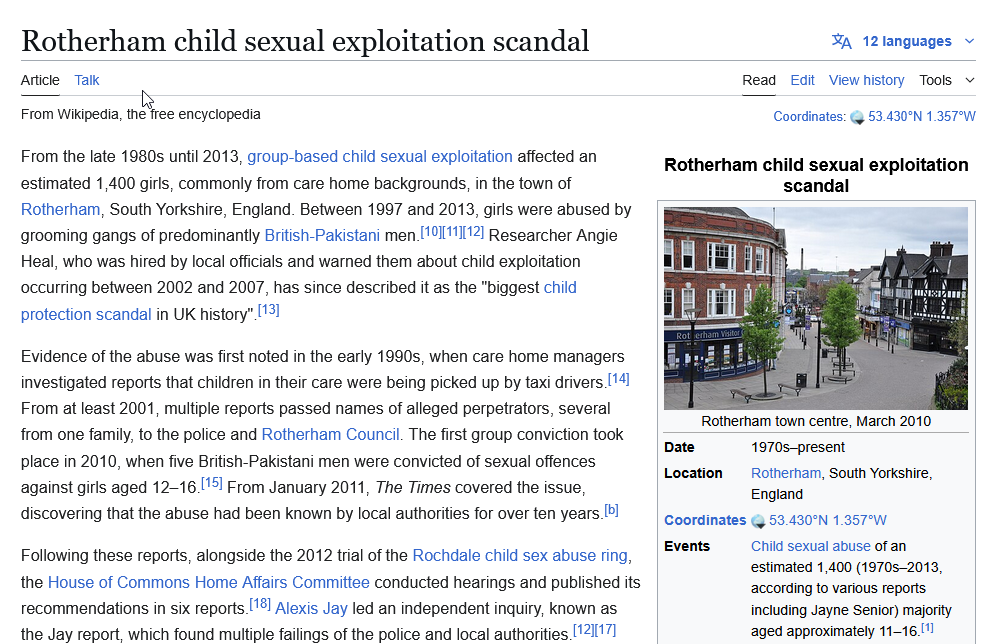
Task: Open the Rotherham link in the infobox Location row
Action: tap(786, 474)
